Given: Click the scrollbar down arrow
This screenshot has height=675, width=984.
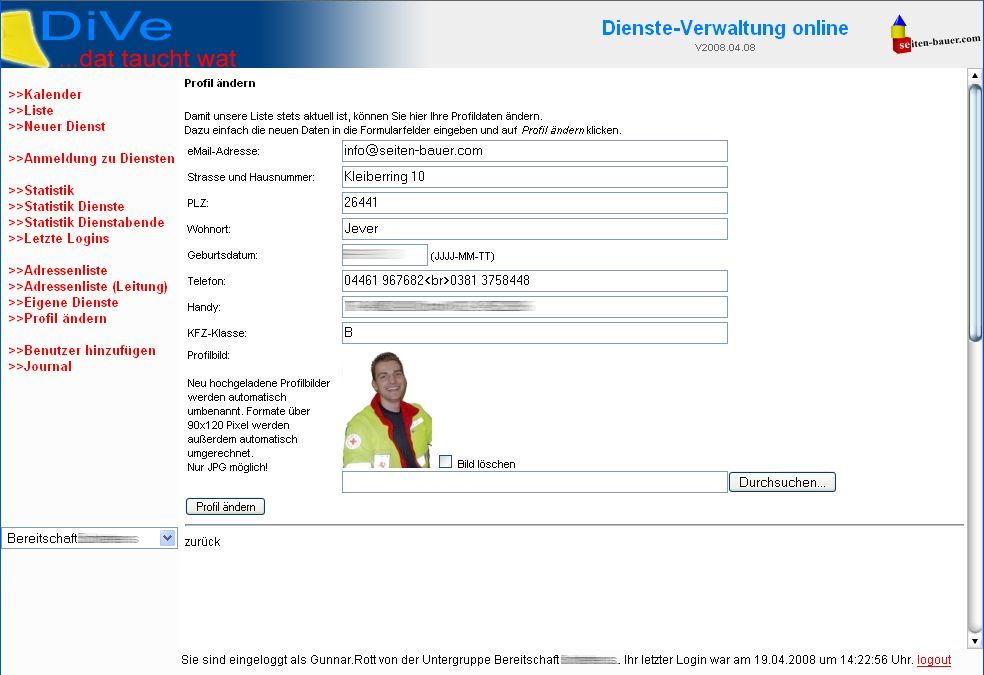Looking at the screenshot, I should [975, 641].
